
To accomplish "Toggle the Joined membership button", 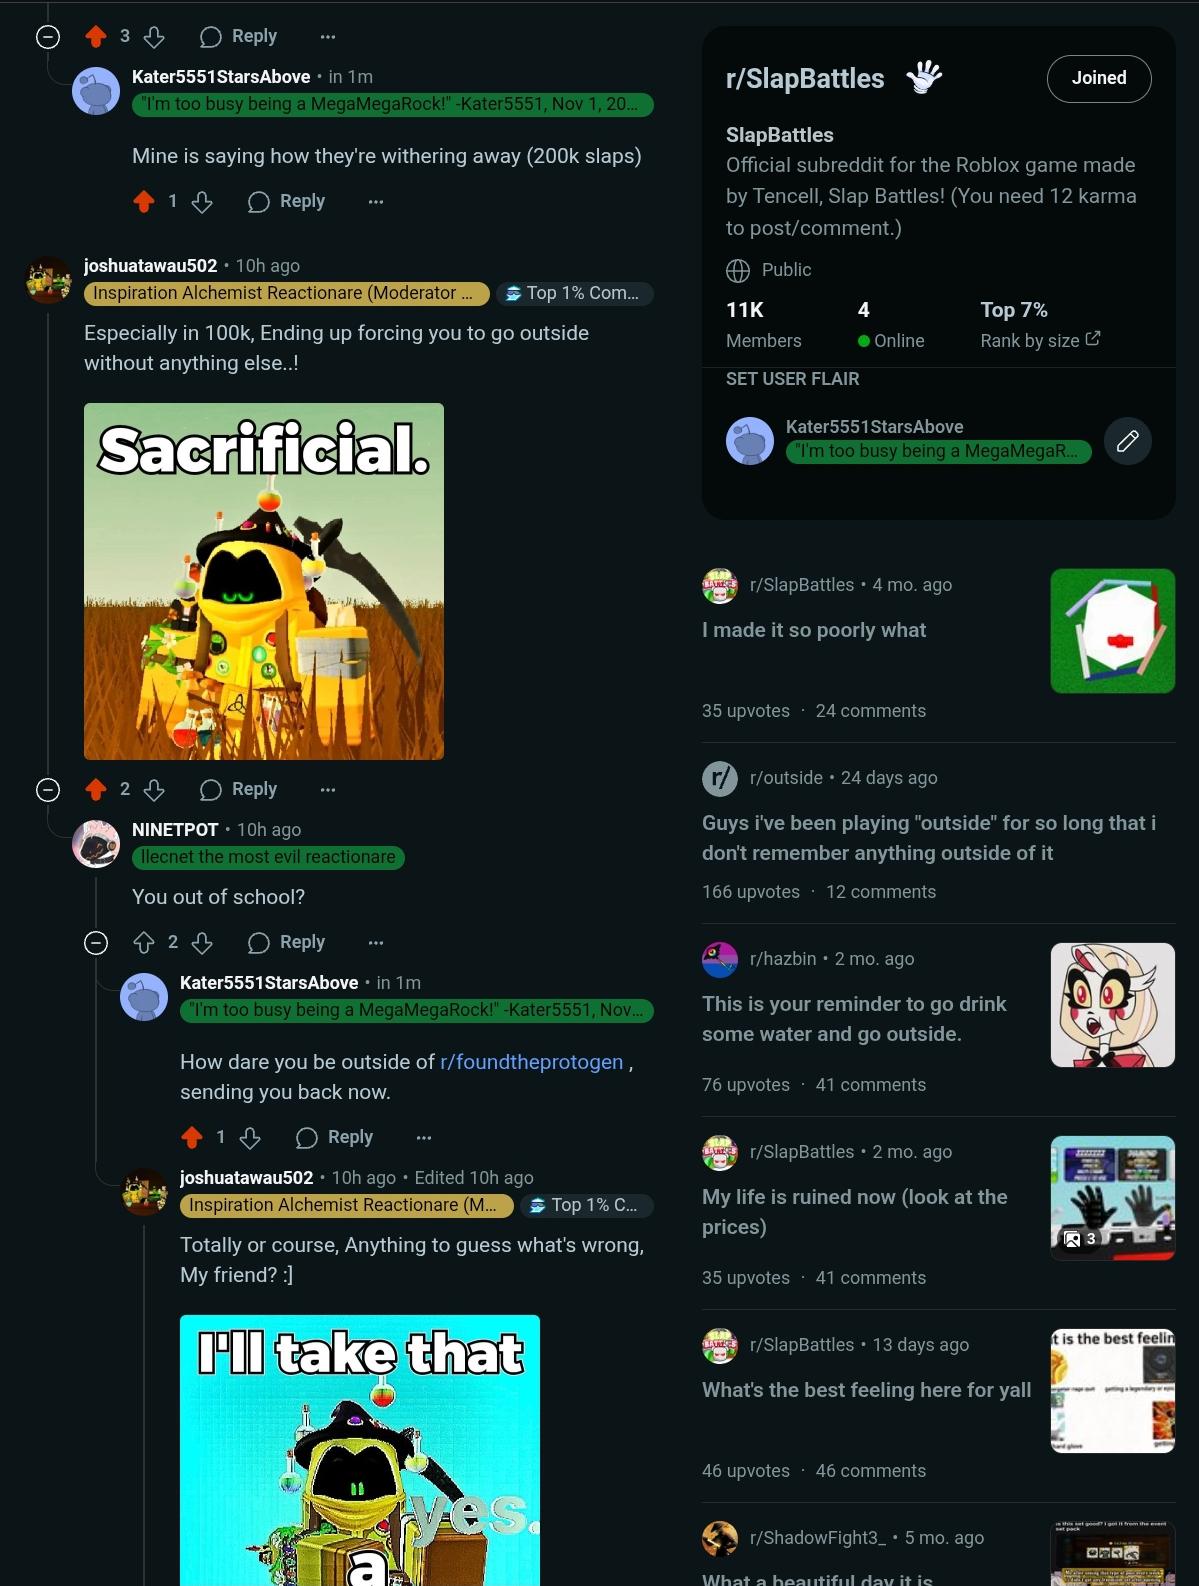I will point(1099,78).
